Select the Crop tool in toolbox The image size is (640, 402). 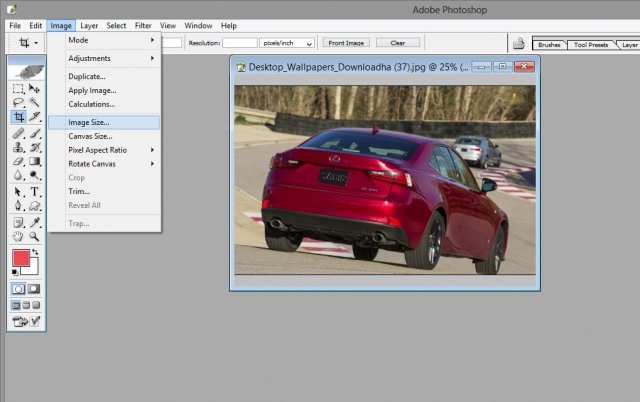pos(18,117)
